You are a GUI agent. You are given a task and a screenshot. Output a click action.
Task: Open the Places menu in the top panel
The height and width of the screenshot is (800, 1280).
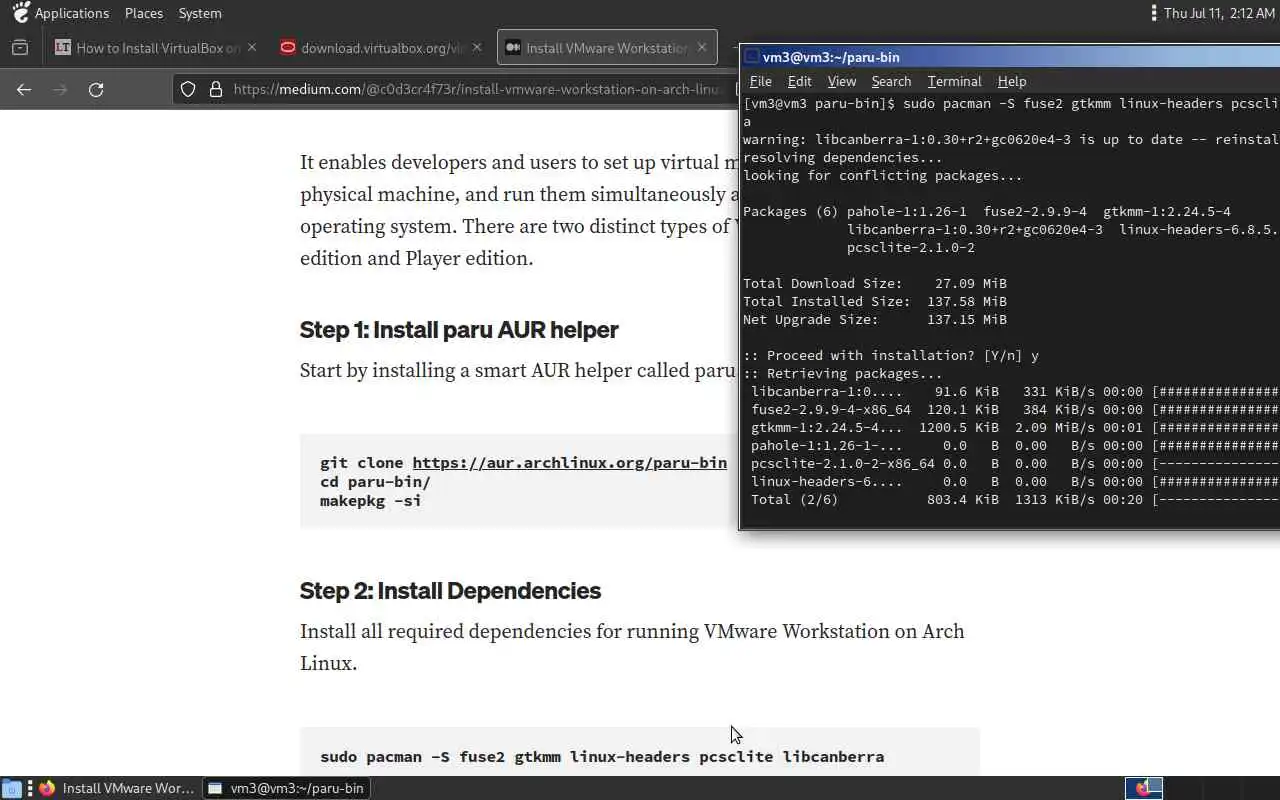click(x=144, y=13)
